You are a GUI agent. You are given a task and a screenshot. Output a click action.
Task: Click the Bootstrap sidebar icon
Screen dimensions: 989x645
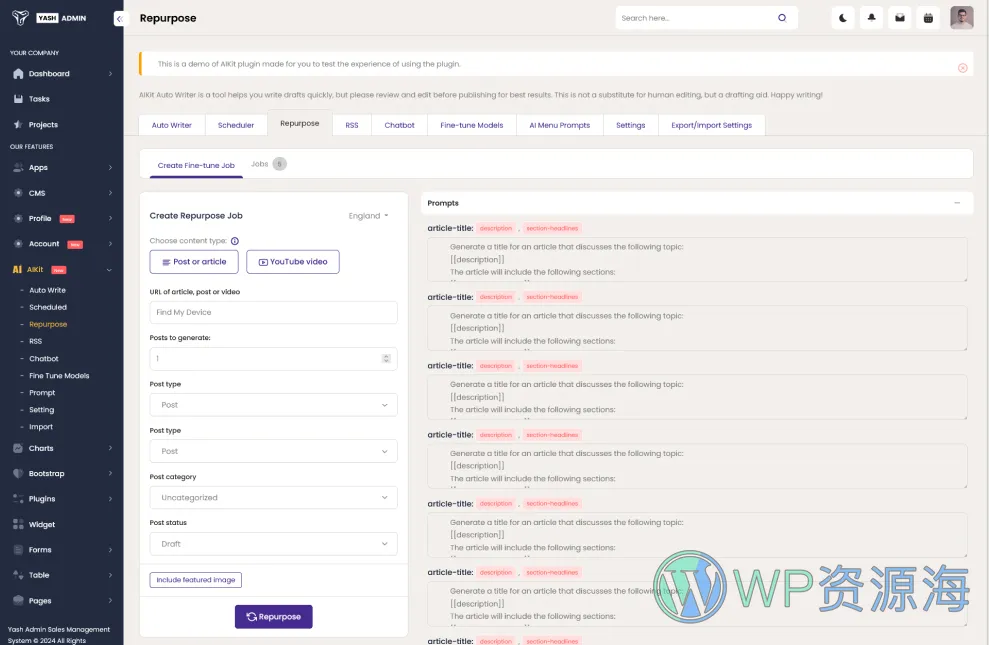18,474
